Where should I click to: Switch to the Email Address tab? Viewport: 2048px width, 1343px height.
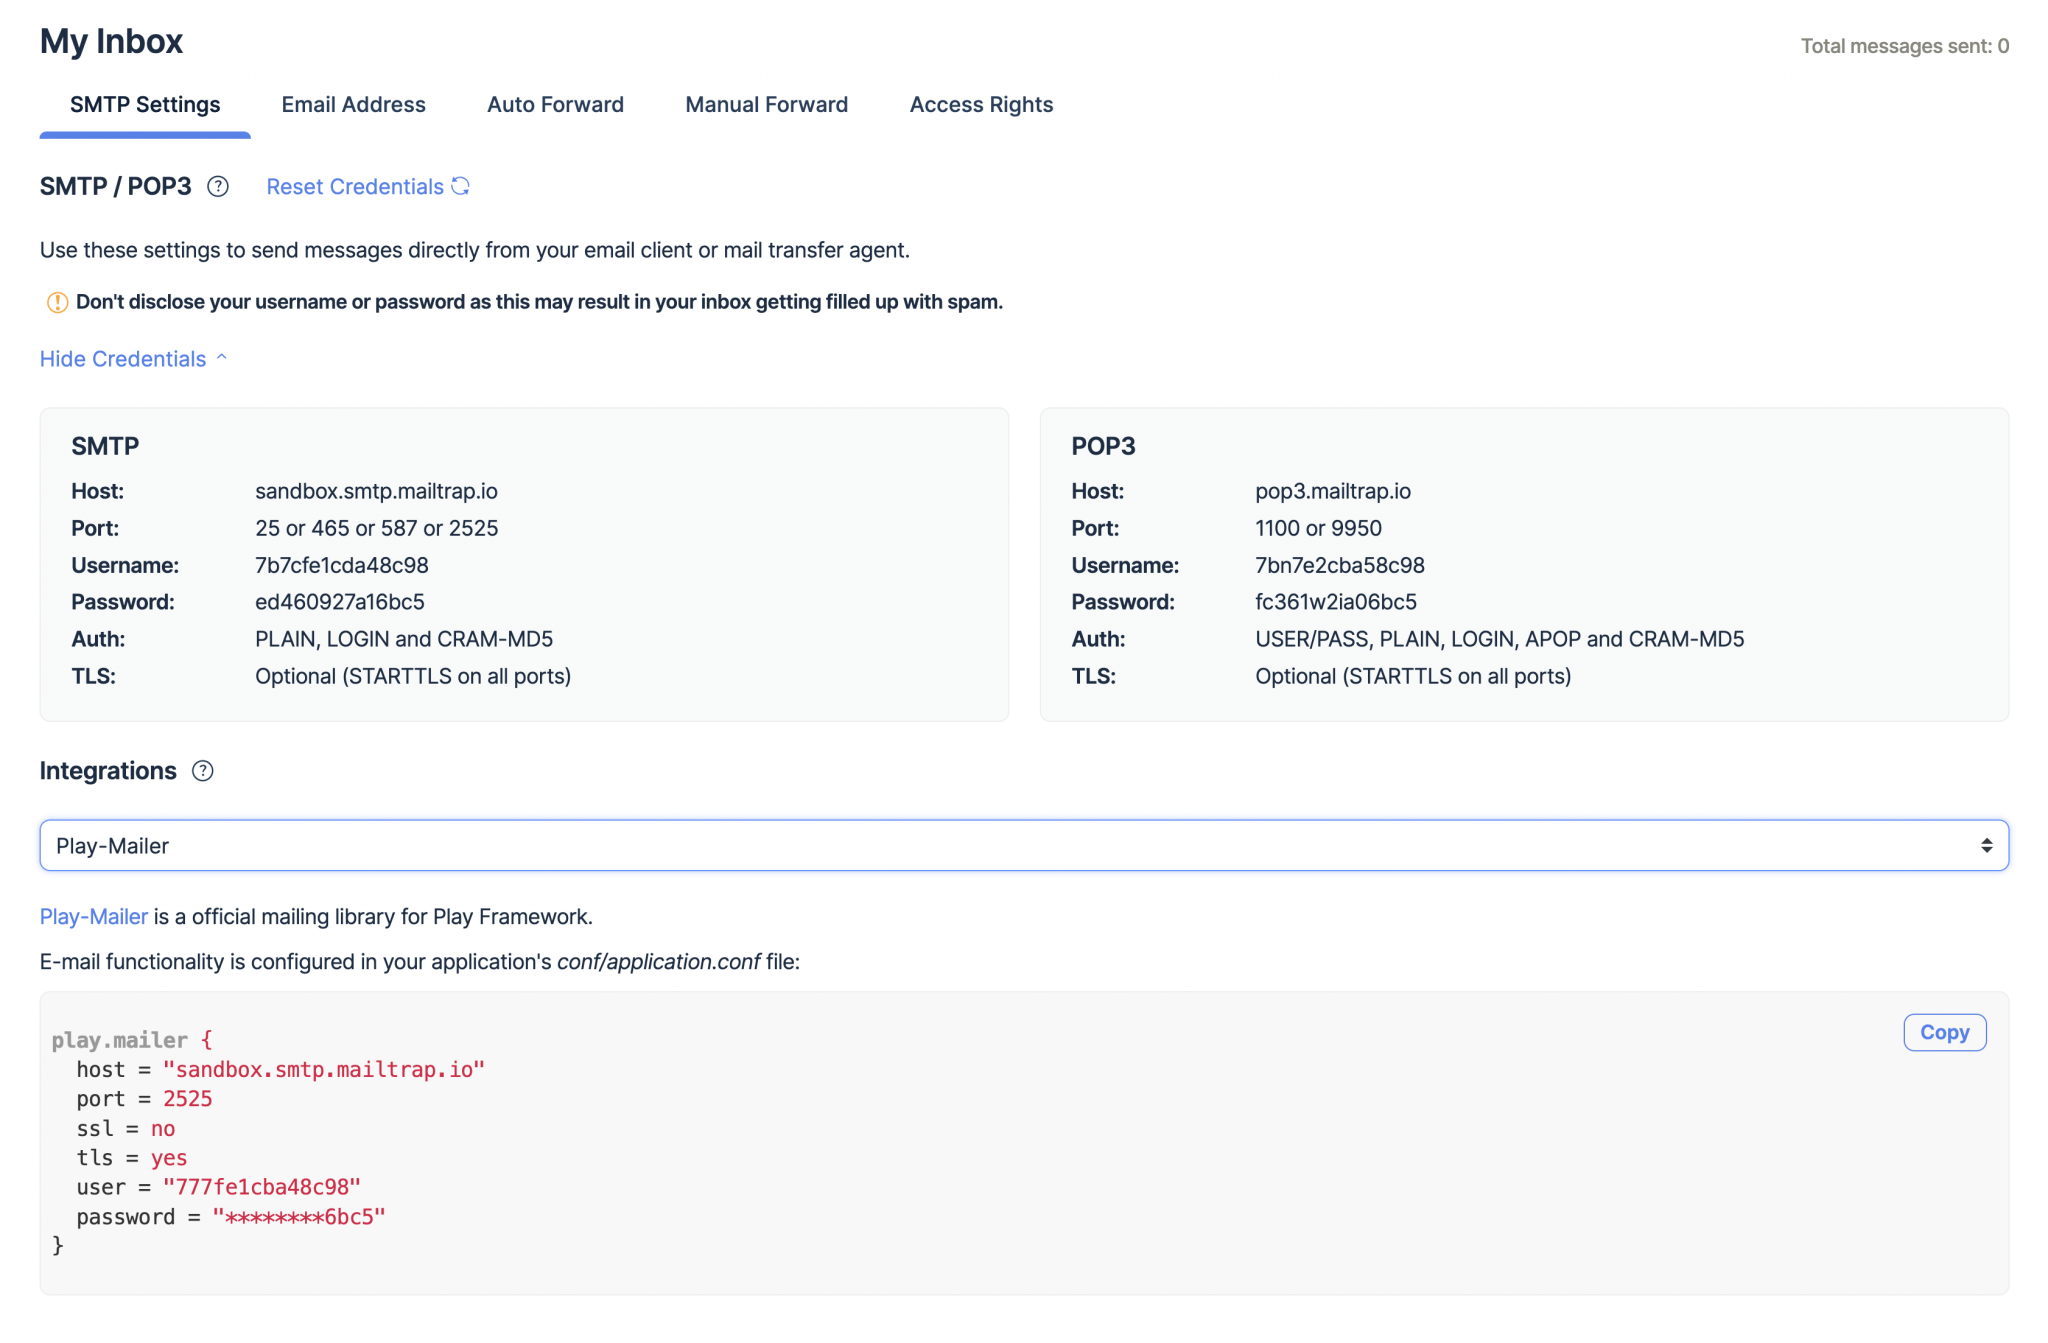(353, 105)
